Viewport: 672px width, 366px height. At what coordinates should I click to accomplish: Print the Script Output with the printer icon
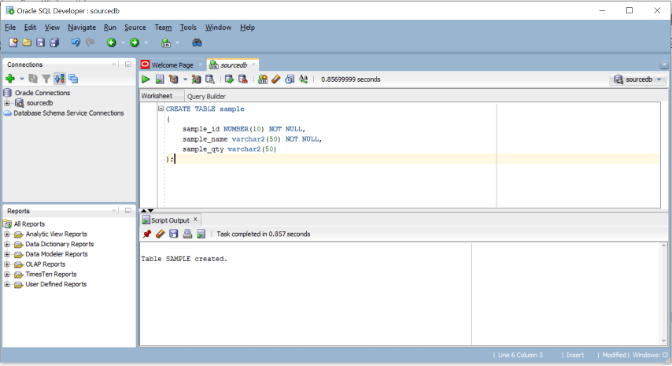[187, 234]
